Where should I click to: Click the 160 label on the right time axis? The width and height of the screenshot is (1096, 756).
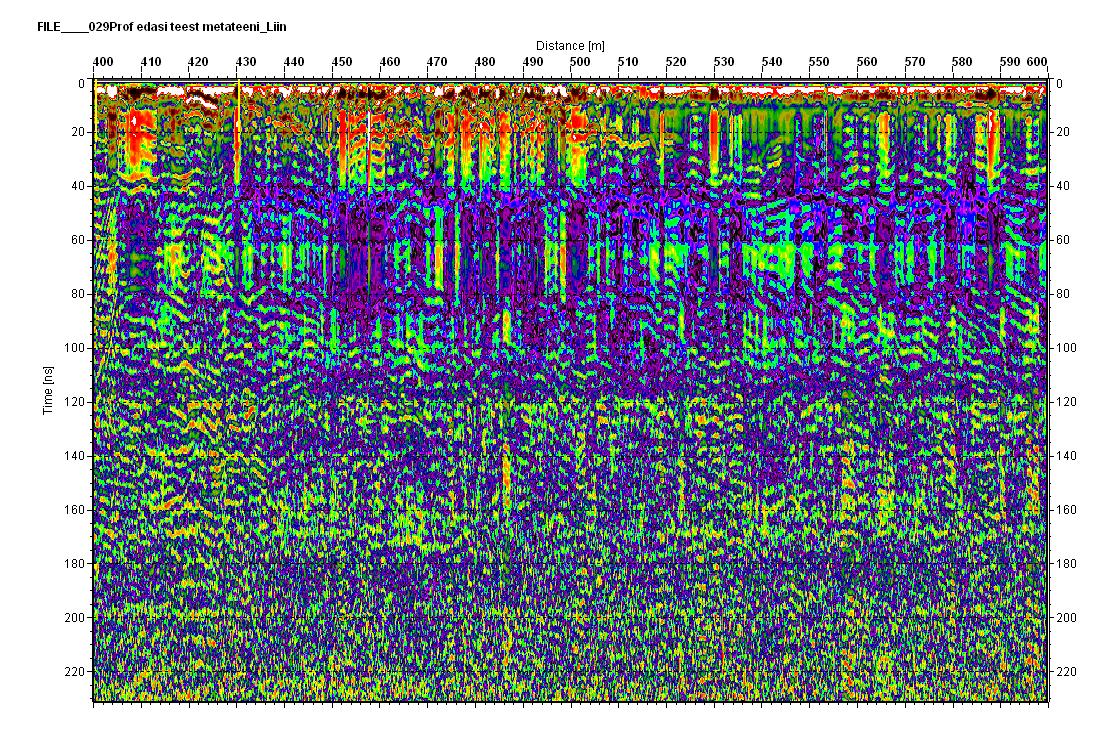coord(1067,509)
